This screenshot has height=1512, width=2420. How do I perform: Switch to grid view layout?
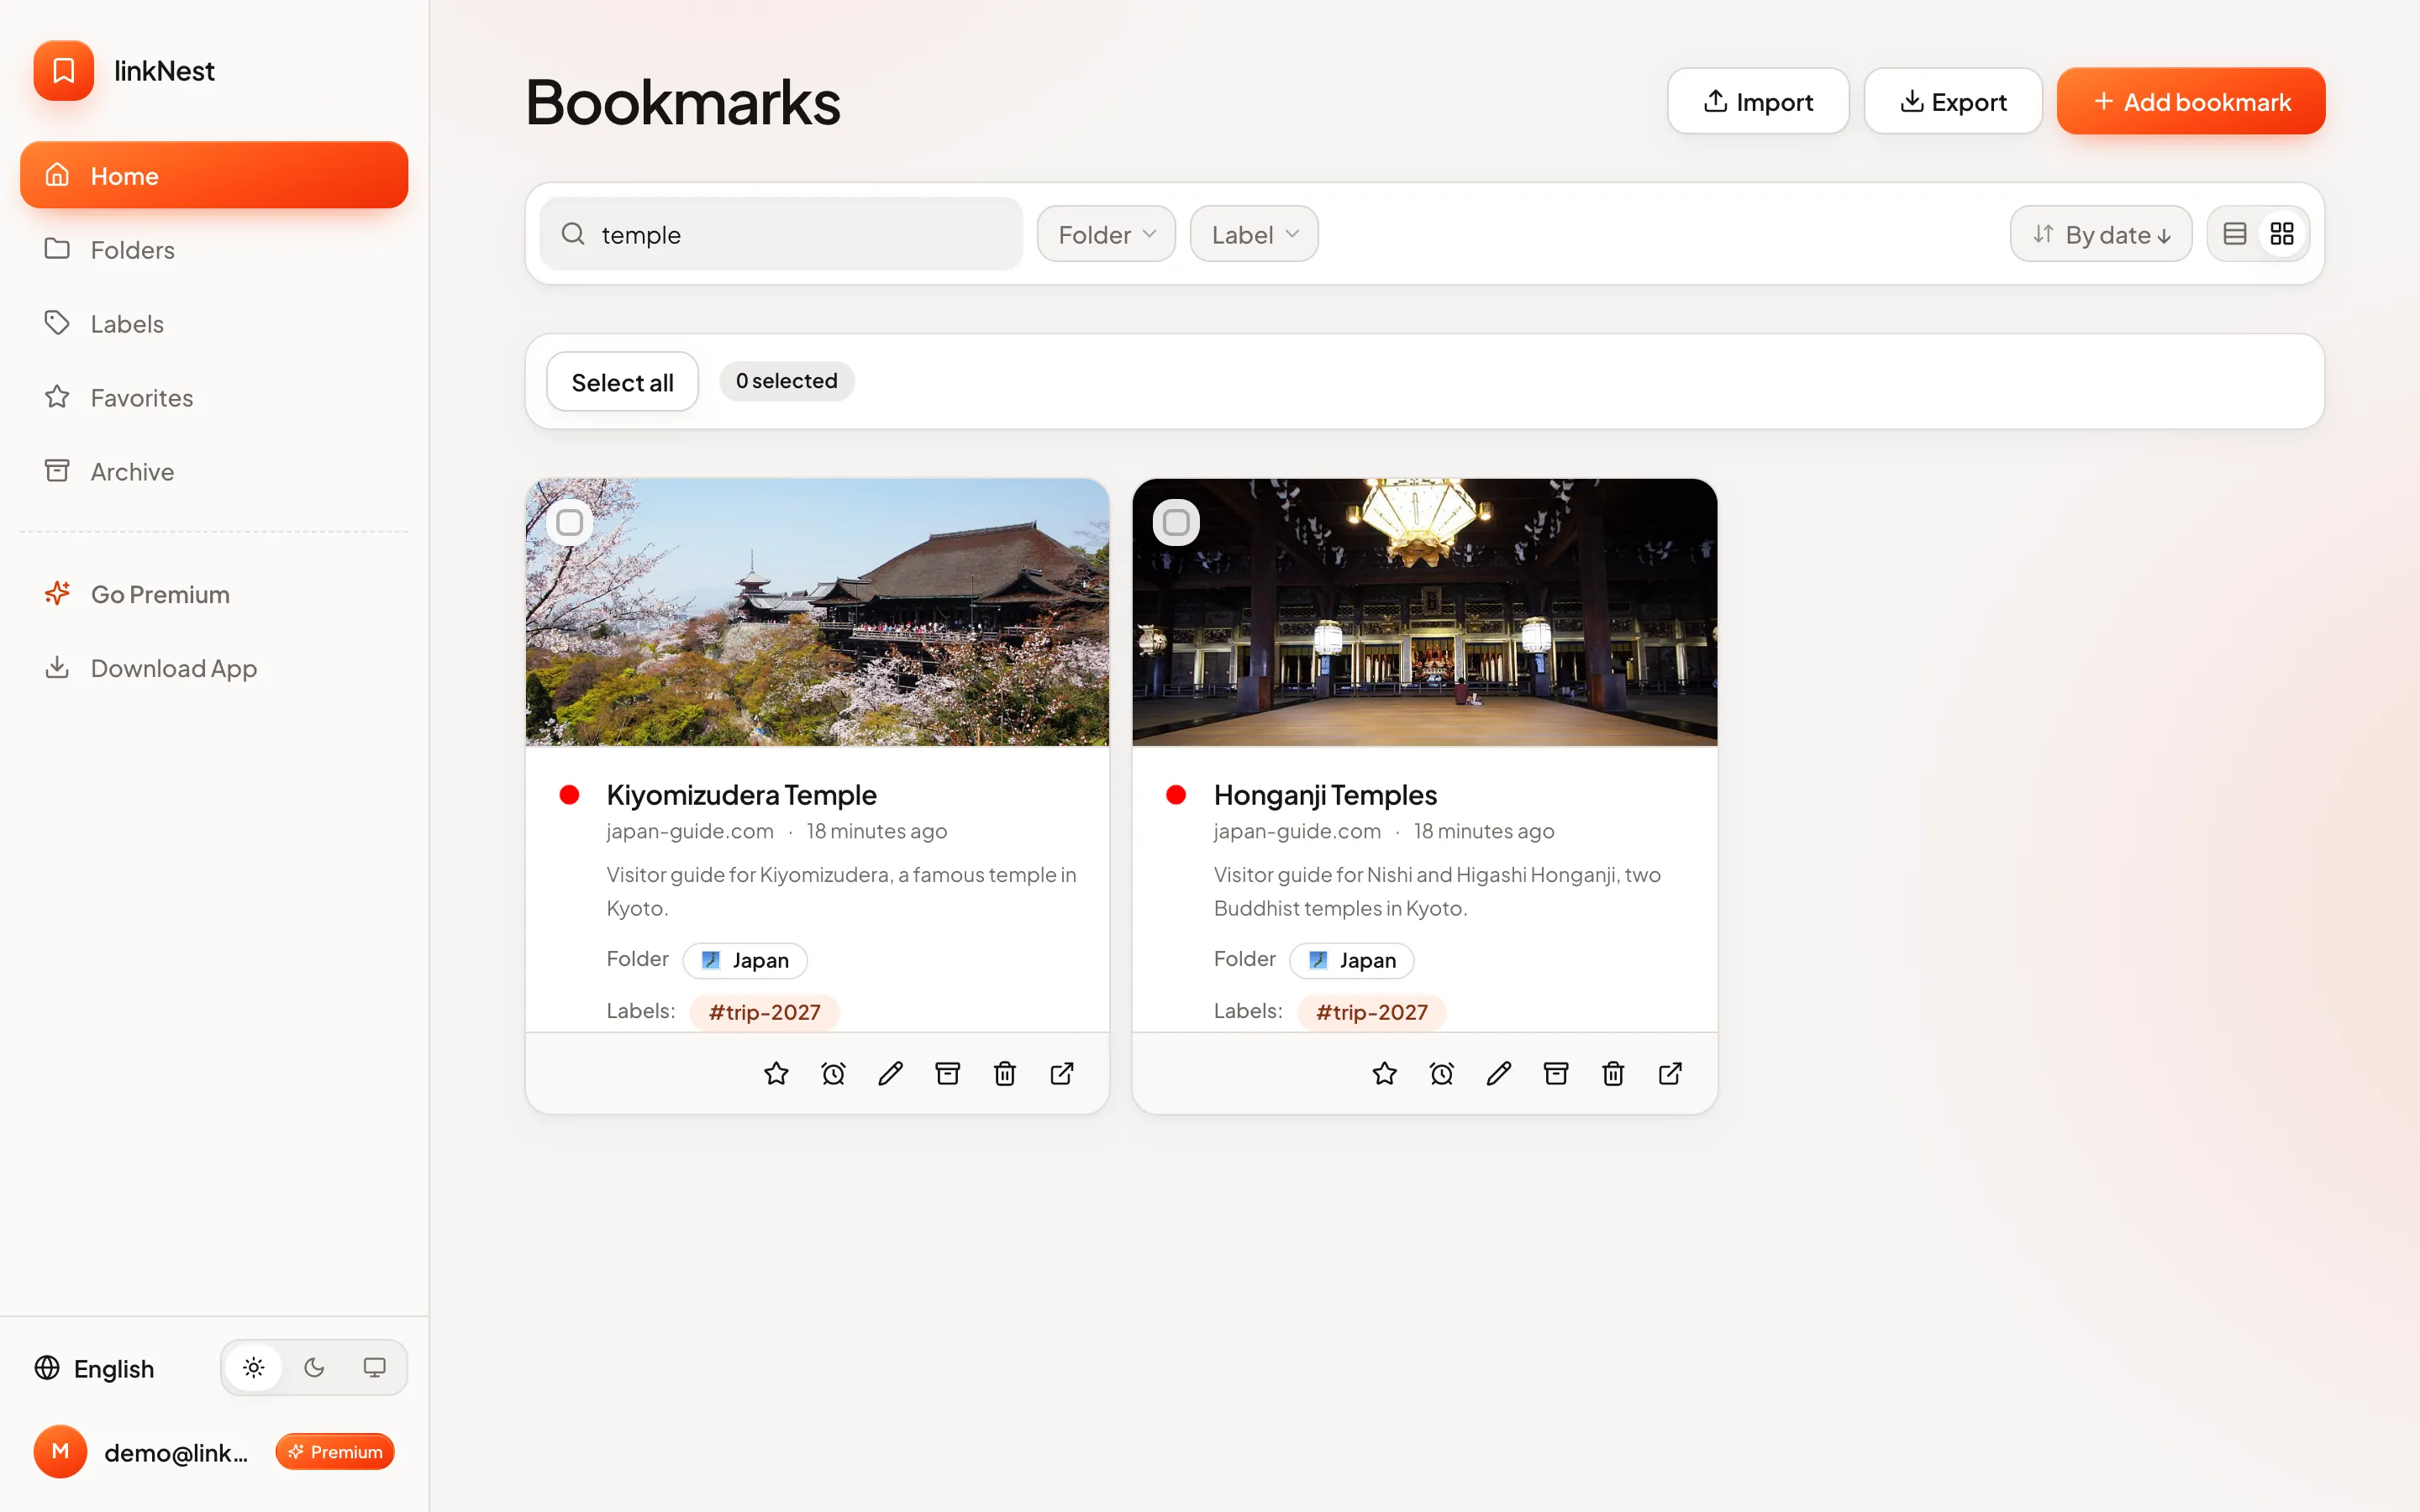2281,234
